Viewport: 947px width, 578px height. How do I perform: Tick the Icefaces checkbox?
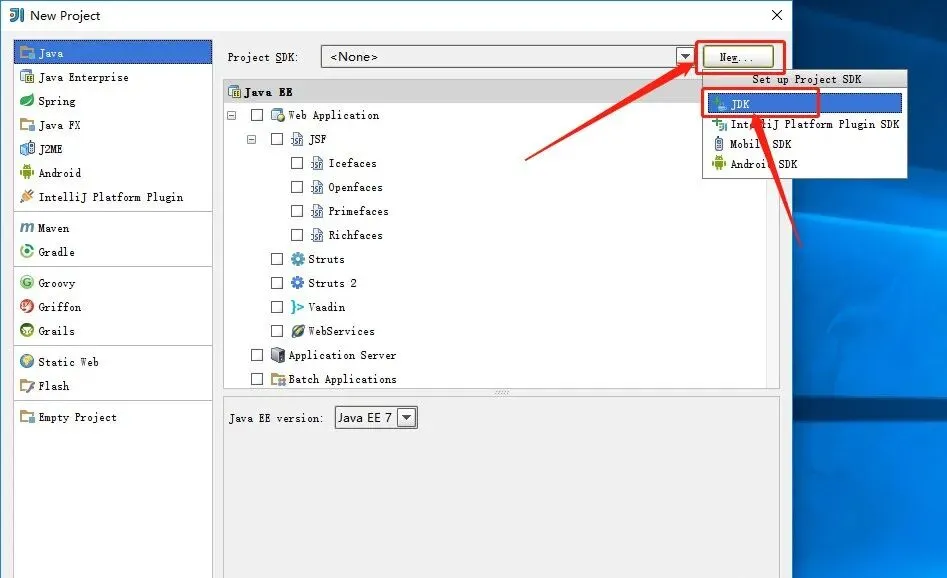click(297, 163)
